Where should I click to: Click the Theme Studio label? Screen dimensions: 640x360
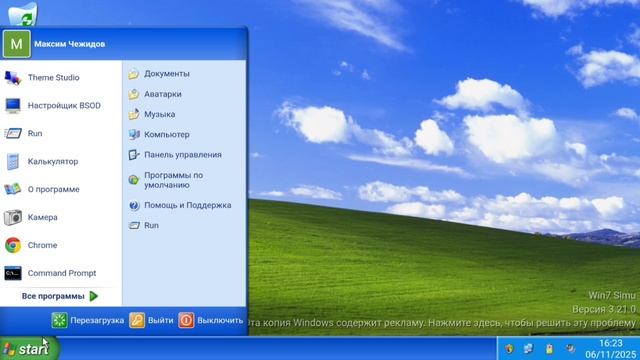[53, 78]
